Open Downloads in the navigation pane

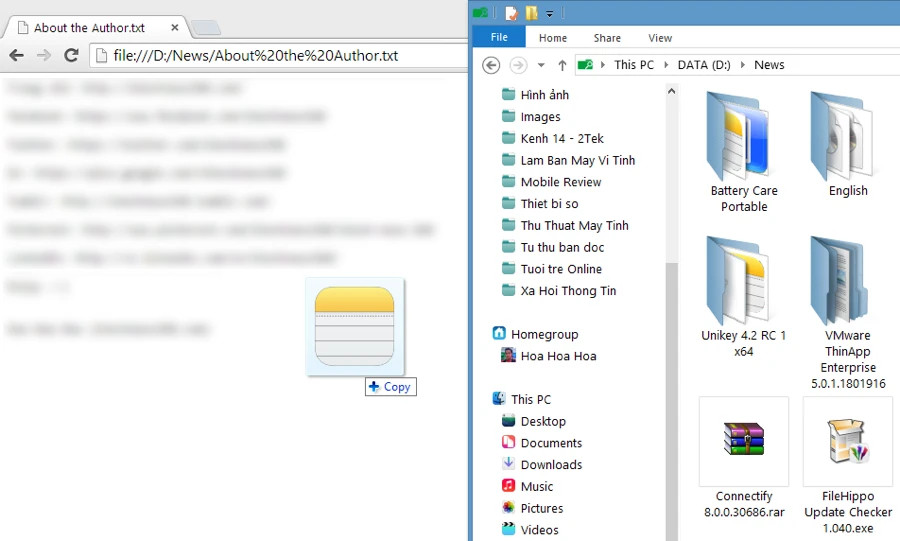click(x=551, y=465)
